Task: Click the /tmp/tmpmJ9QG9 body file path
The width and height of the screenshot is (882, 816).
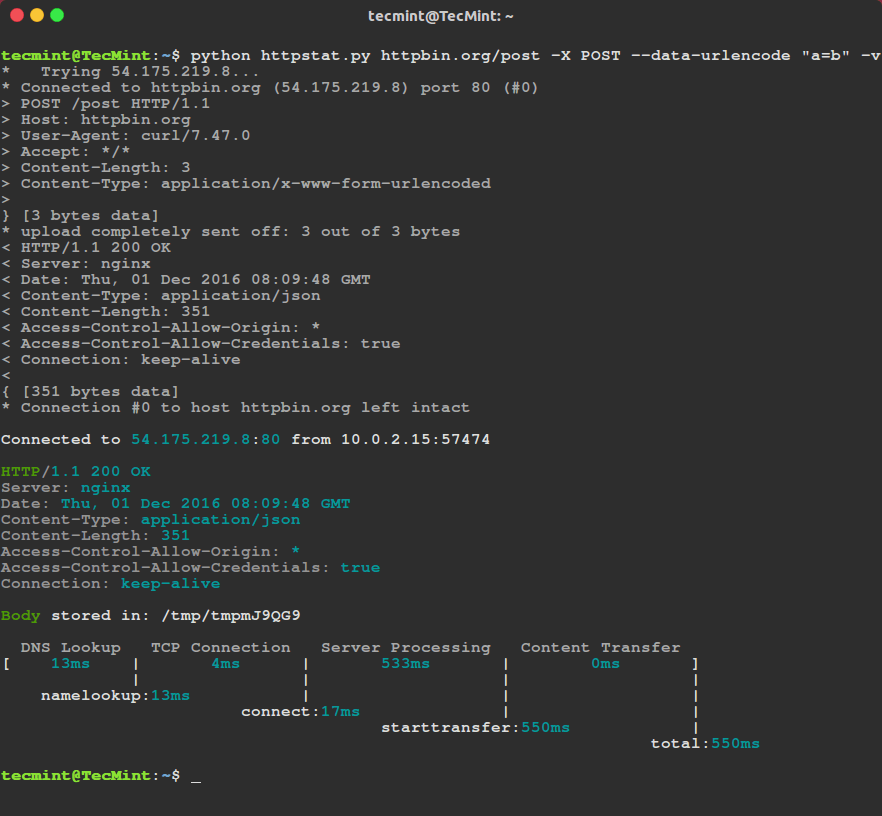Action: (x=240, y=615)
